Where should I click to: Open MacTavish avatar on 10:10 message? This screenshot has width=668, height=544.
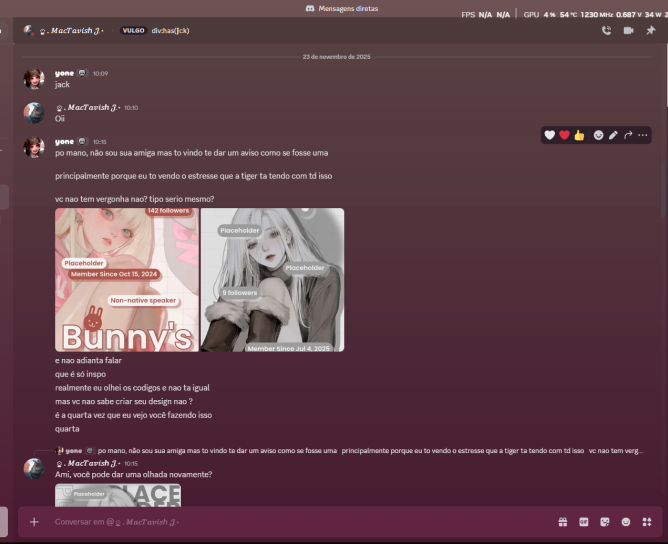[x=34, y=113]
